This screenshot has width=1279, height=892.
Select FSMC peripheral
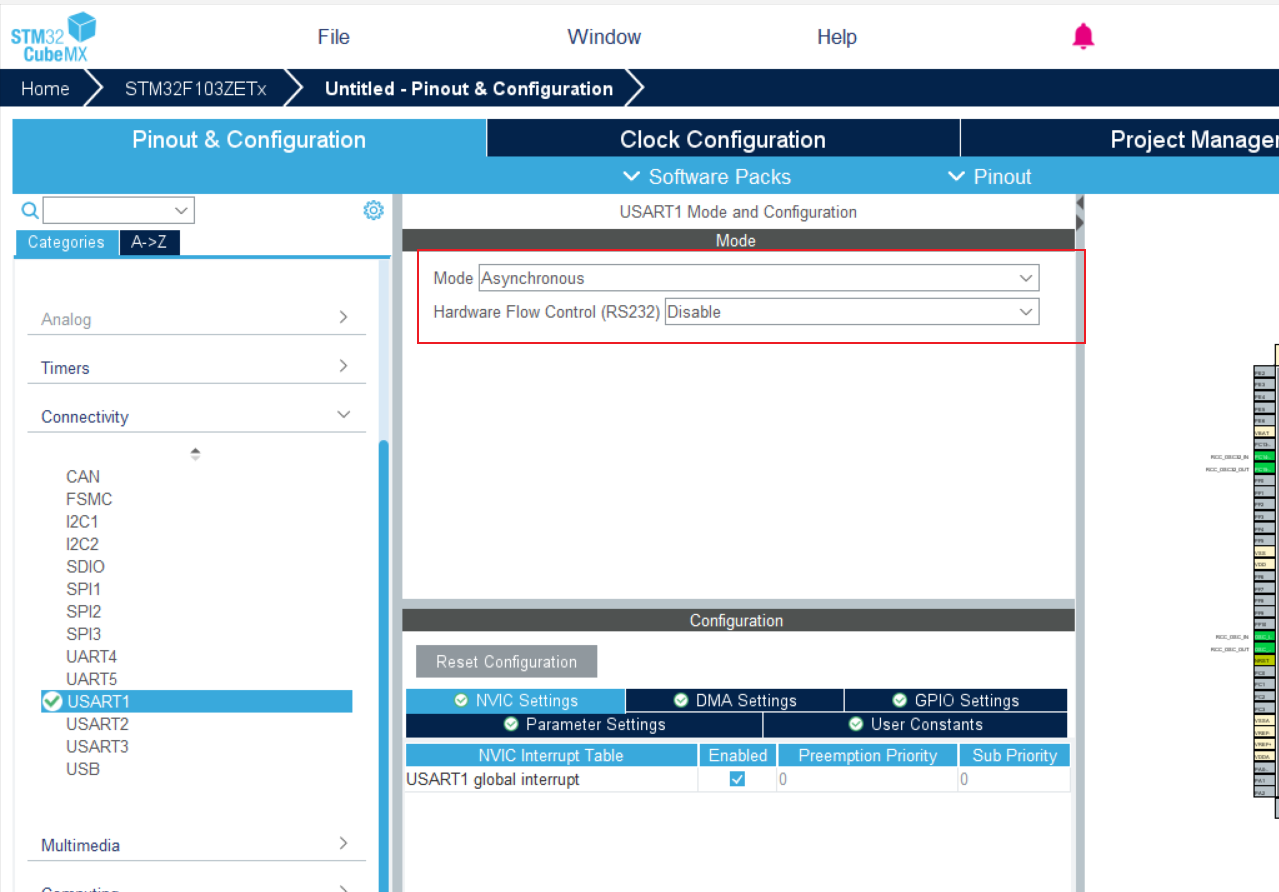[x=89, y=499]
